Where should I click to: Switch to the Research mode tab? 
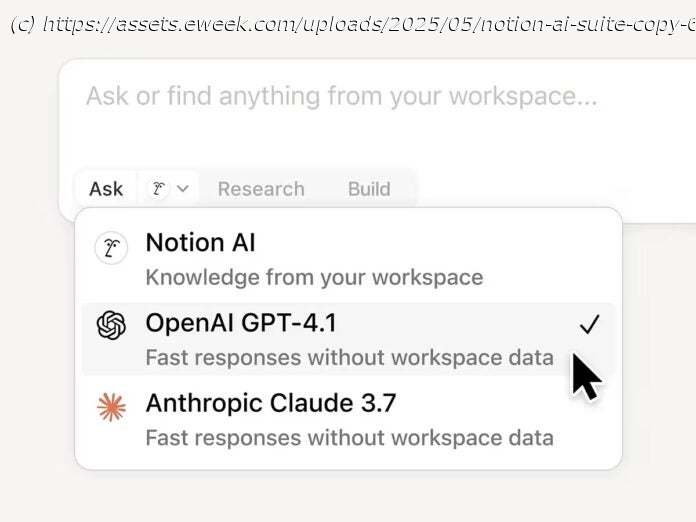pyautogui.click(x=261, y=188)
